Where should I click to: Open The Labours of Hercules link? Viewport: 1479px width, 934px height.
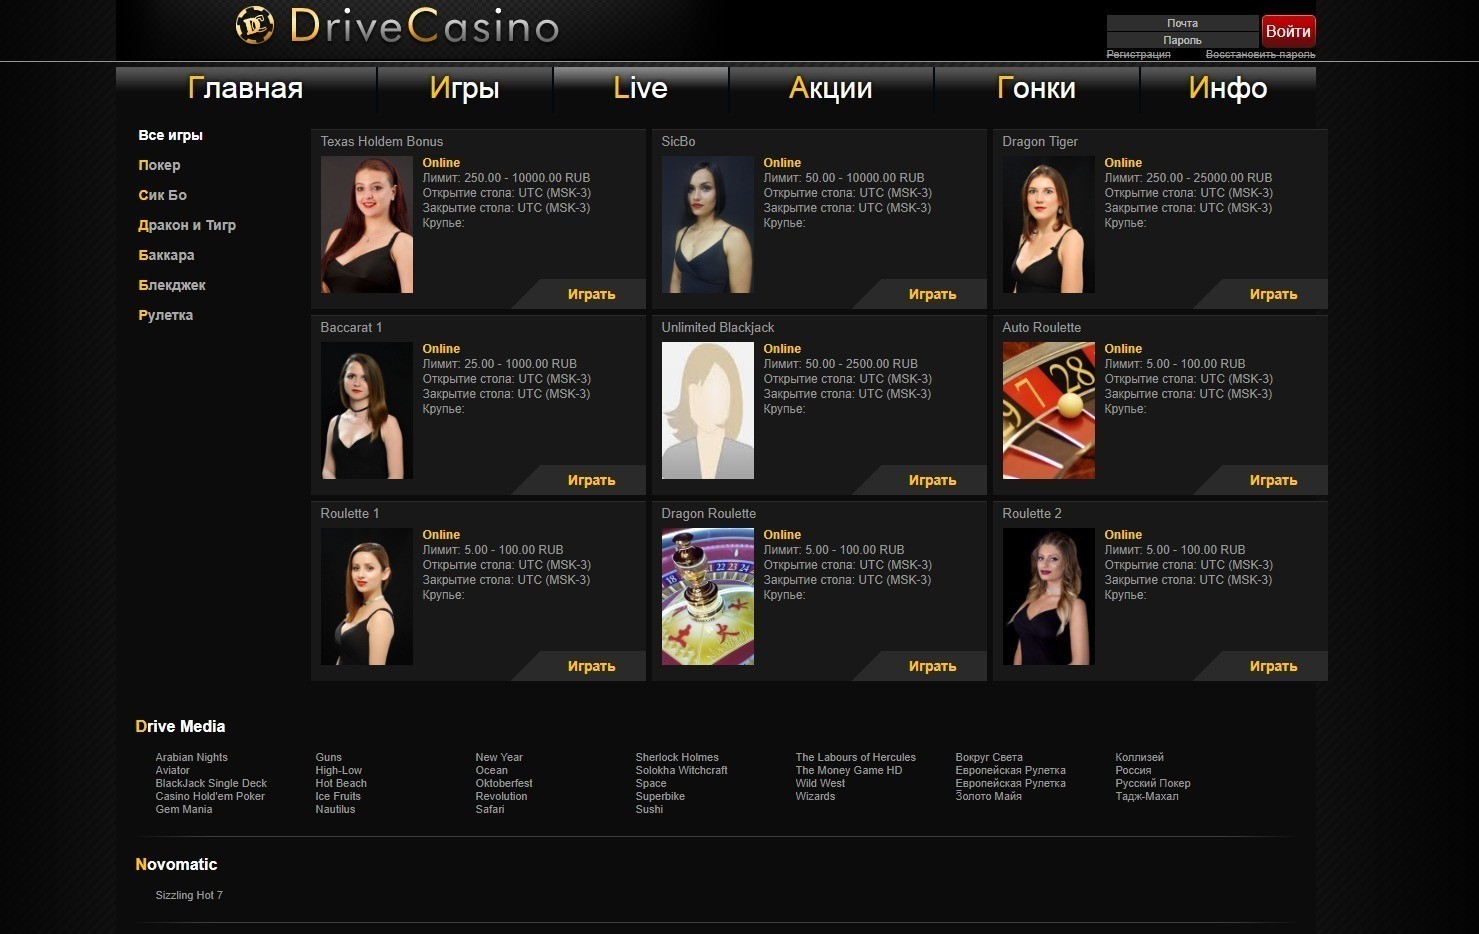point(855,757)
